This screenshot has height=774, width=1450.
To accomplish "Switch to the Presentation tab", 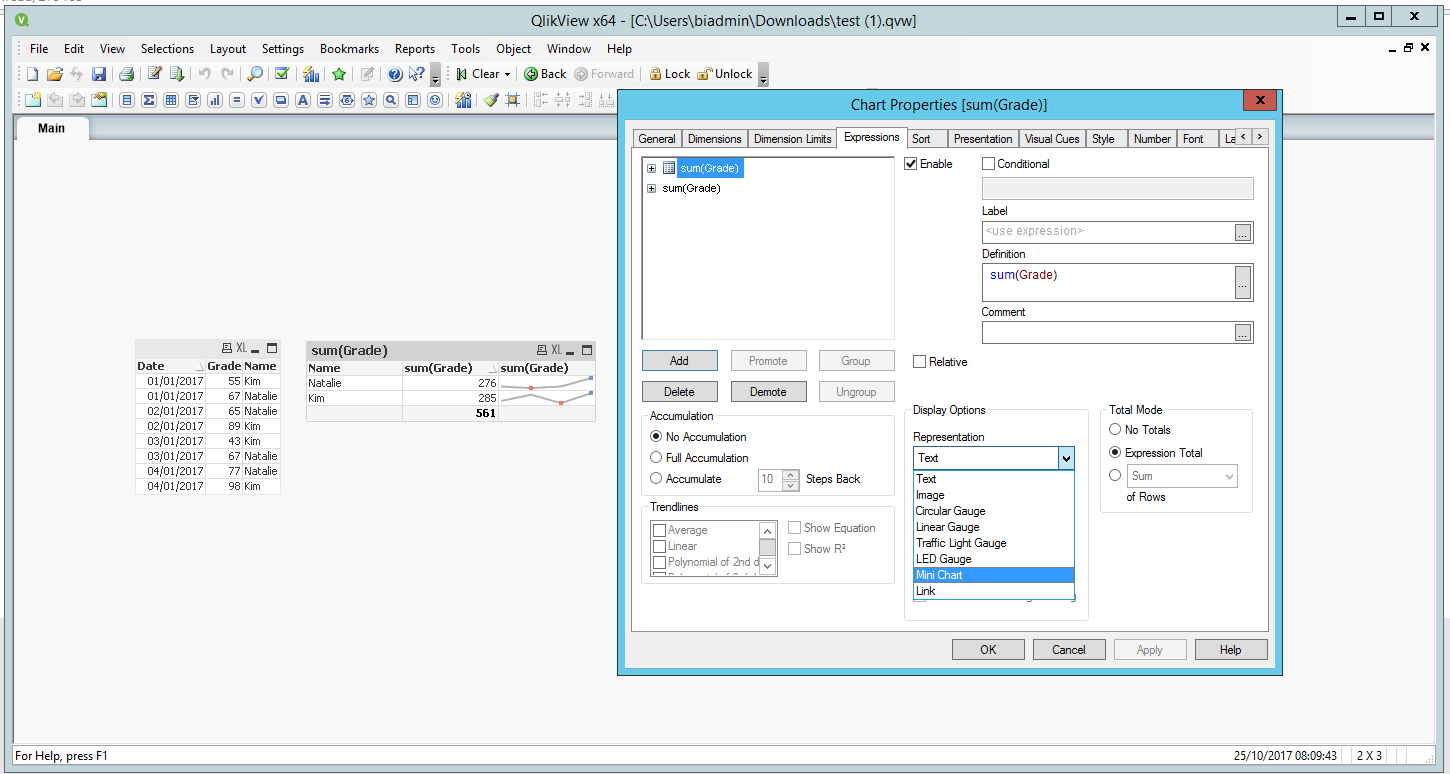I will point(982,139).
